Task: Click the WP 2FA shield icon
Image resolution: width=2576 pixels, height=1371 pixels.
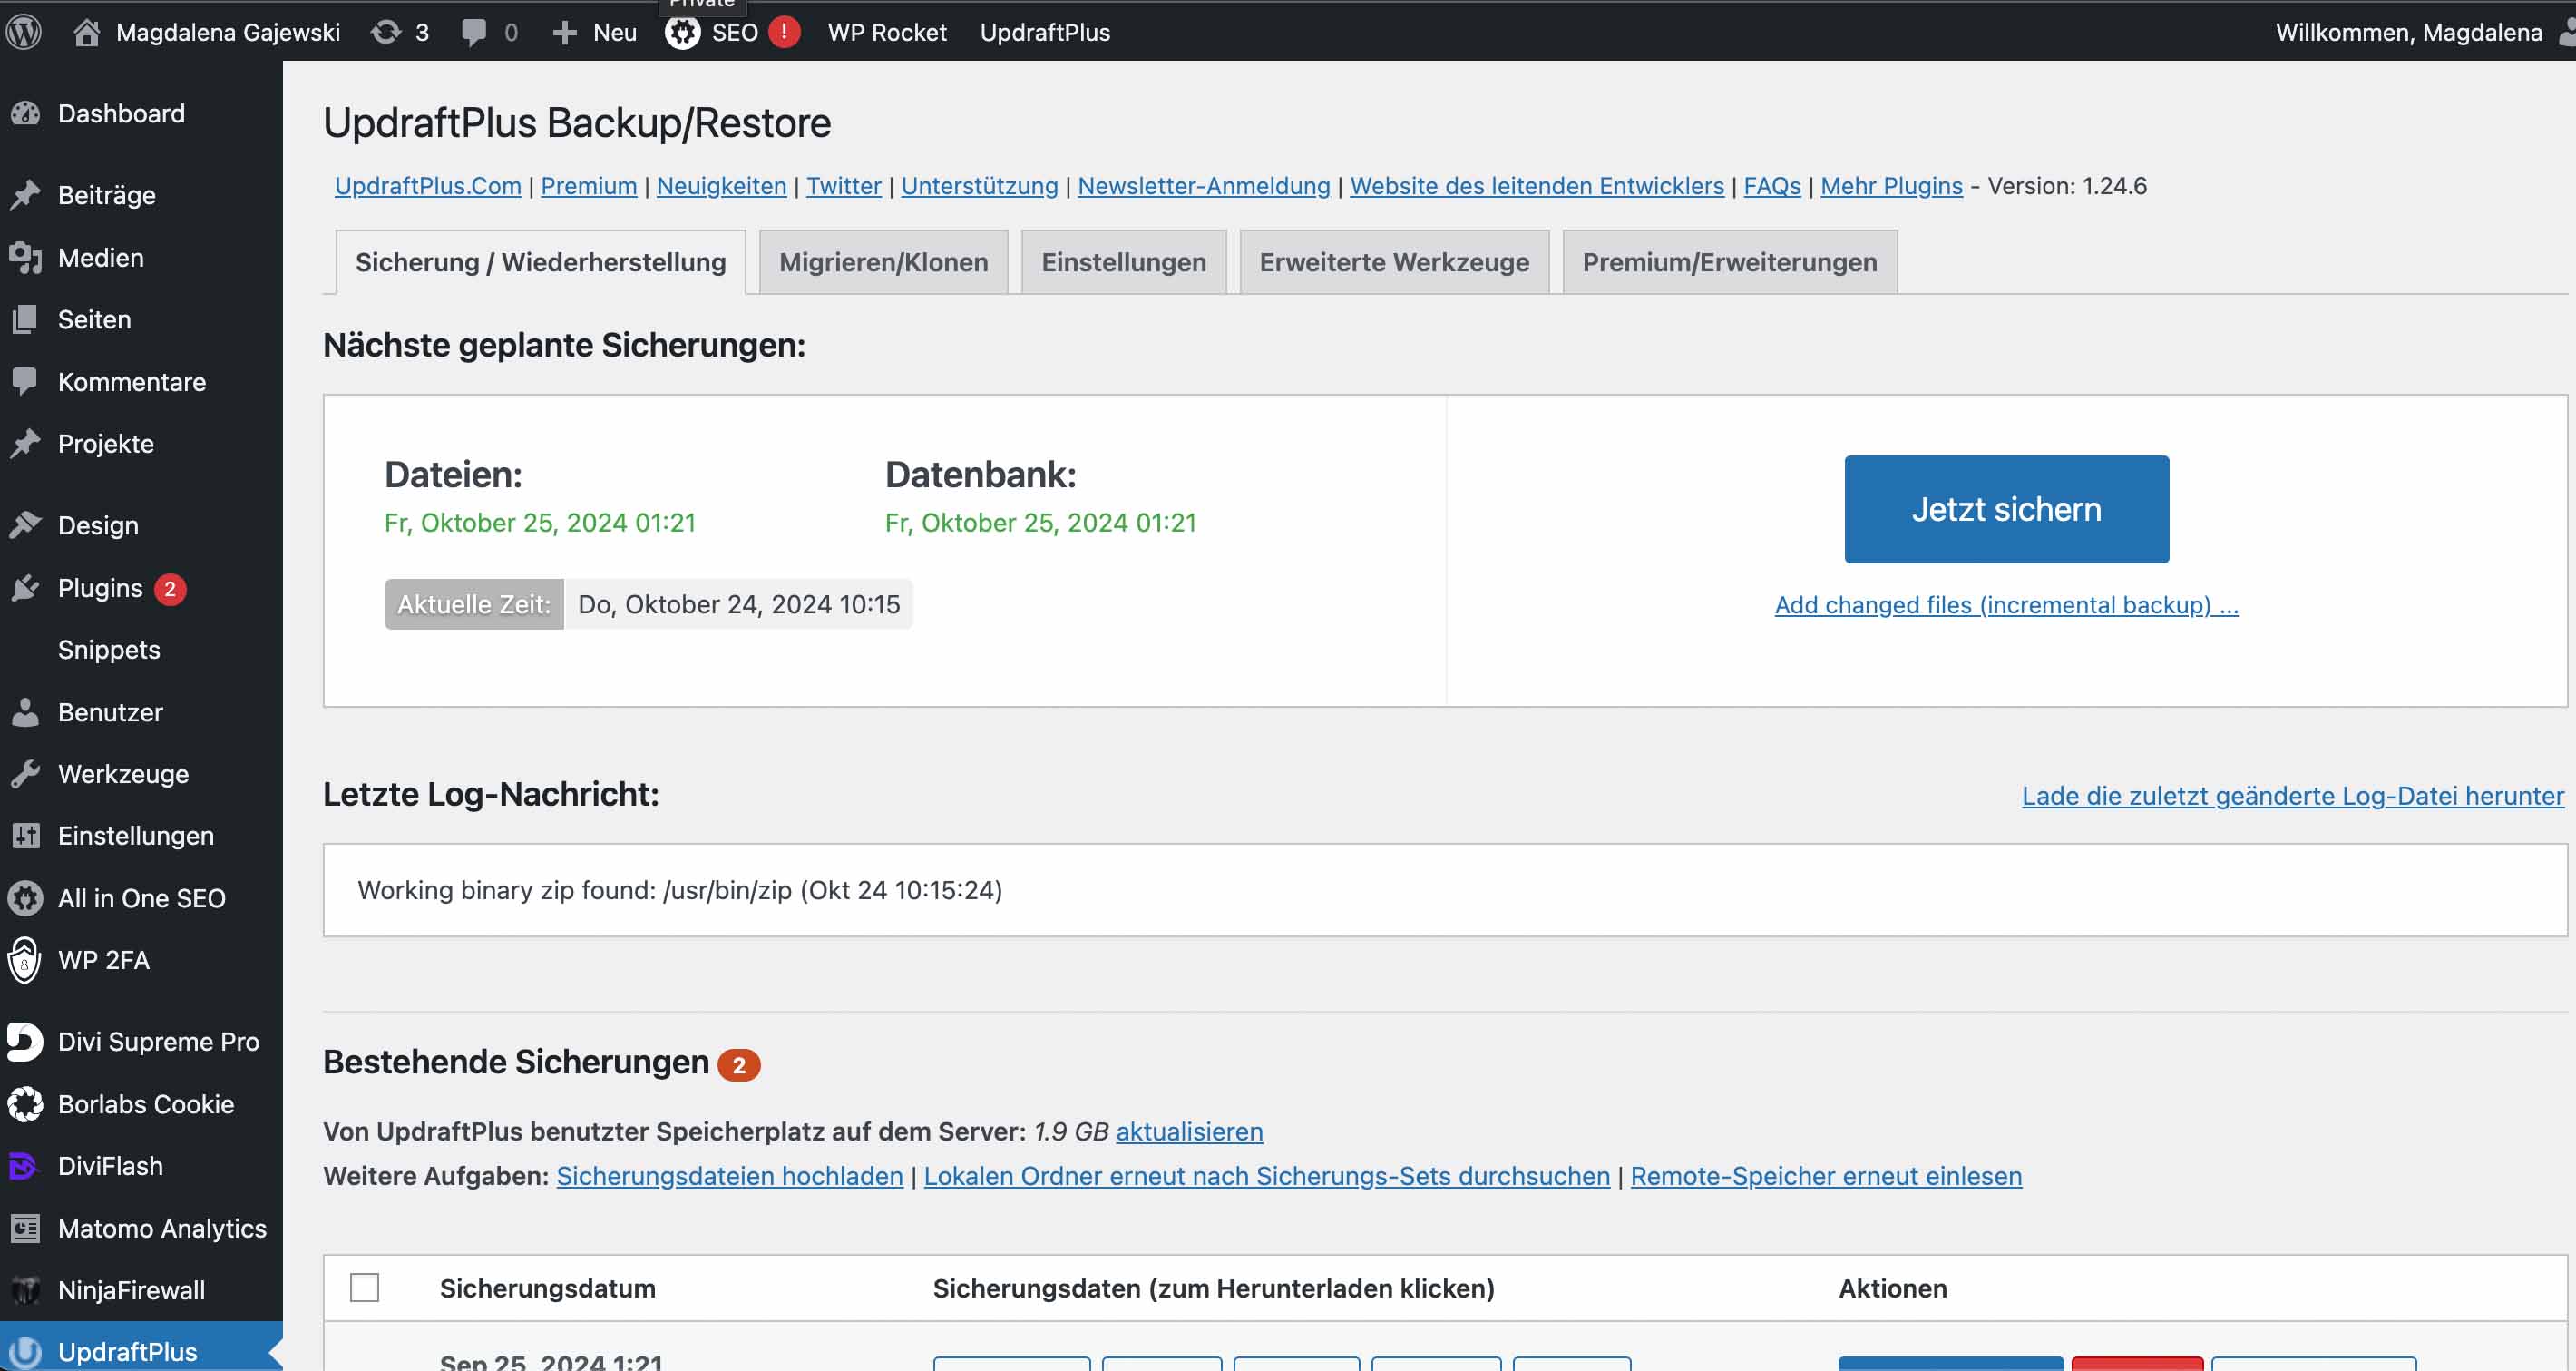Action: (x=24, y=960)
